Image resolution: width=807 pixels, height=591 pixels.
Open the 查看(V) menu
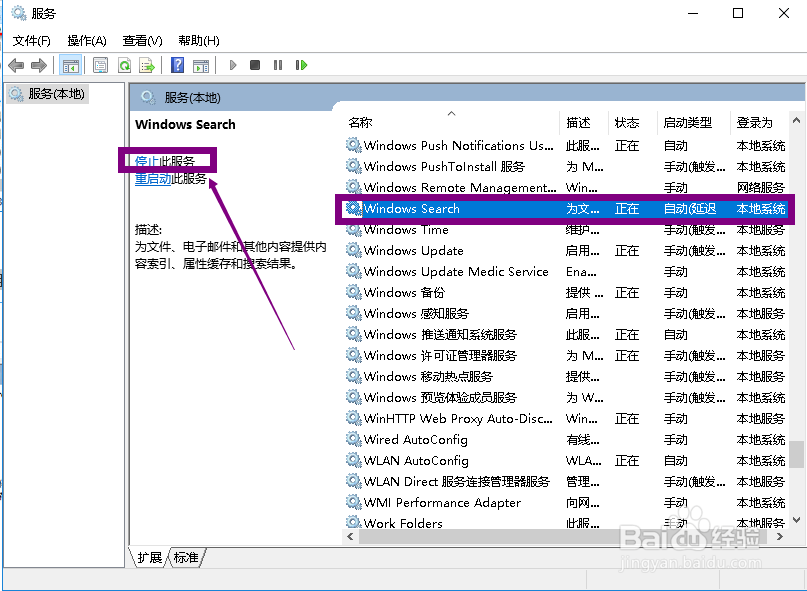point(143,41)
